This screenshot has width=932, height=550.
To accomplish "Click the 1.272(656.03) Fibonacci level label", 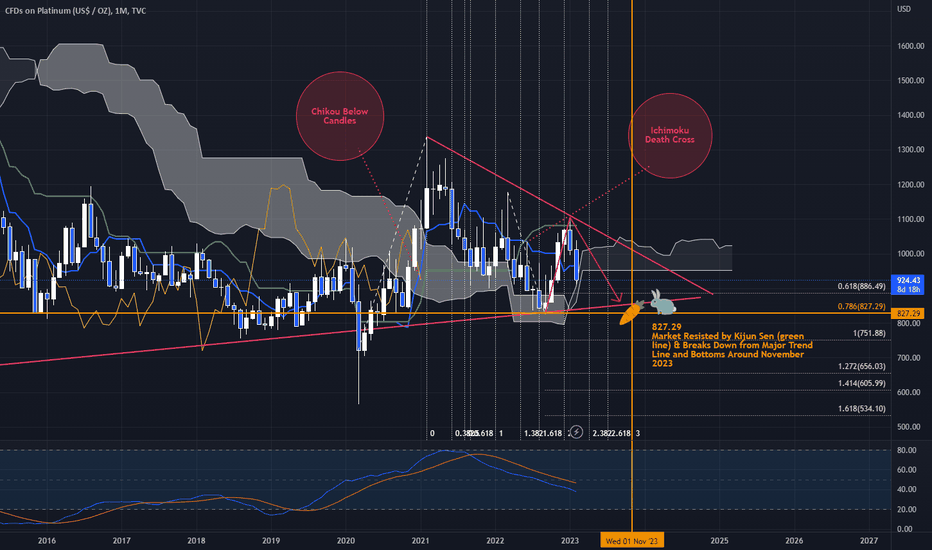I will click(861, 367).
